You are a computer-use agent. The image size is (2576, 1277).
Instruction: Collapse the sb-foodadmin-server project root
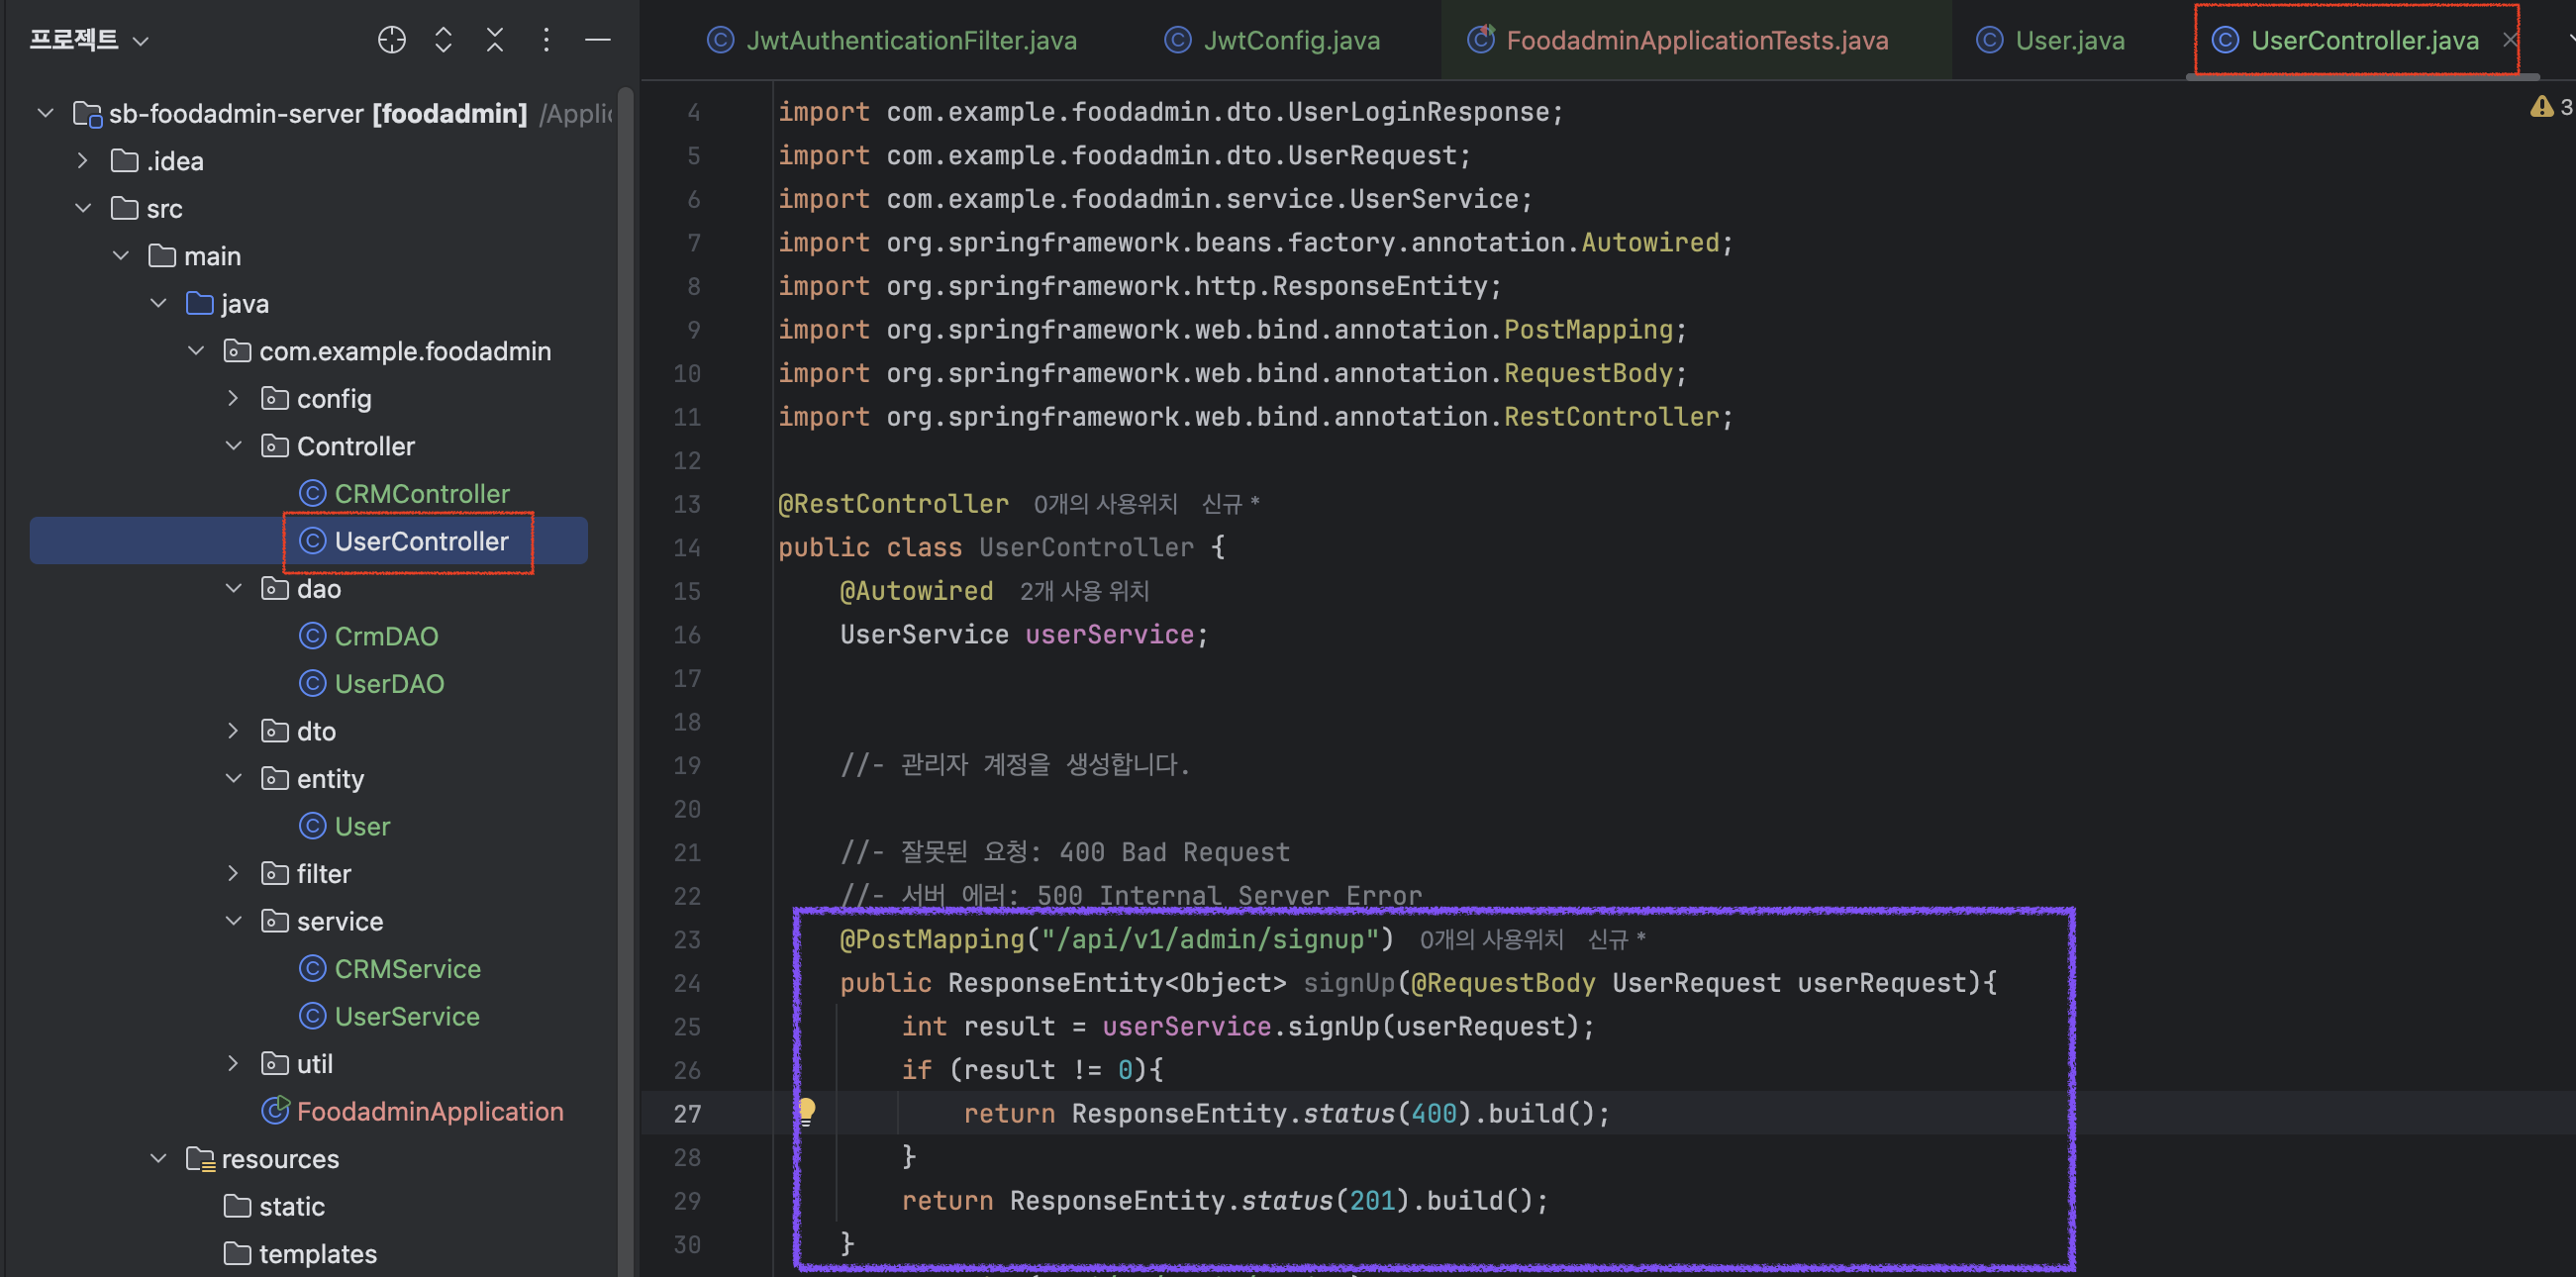pos(45,113)
